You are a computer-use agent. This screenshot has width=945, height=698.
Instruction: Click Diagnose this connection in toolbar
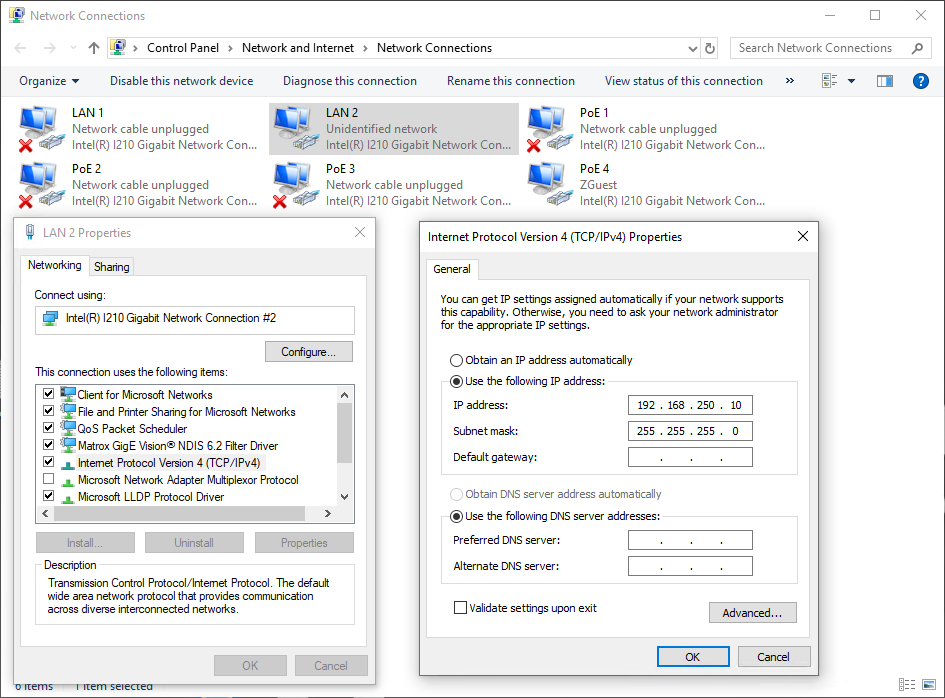tap(349, 81)
